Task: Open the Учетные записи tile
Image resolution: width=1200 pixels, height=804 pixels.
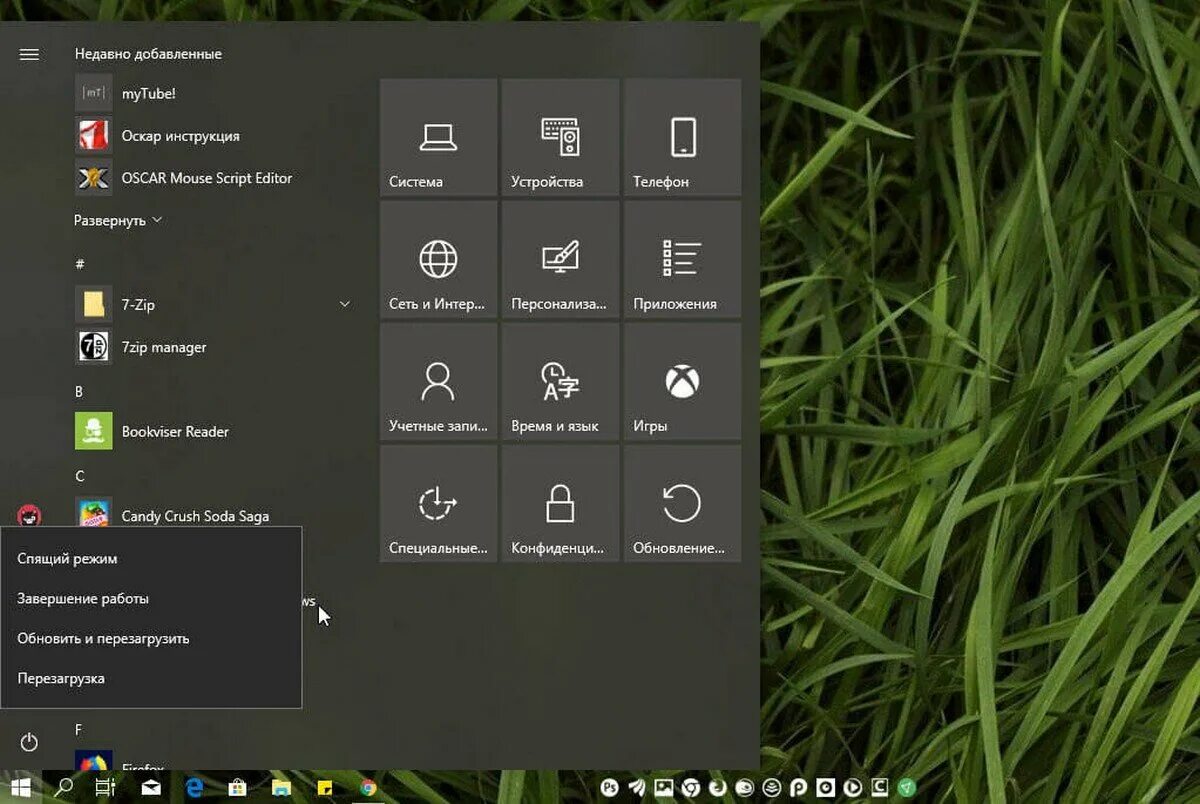Action: [438, 381]
